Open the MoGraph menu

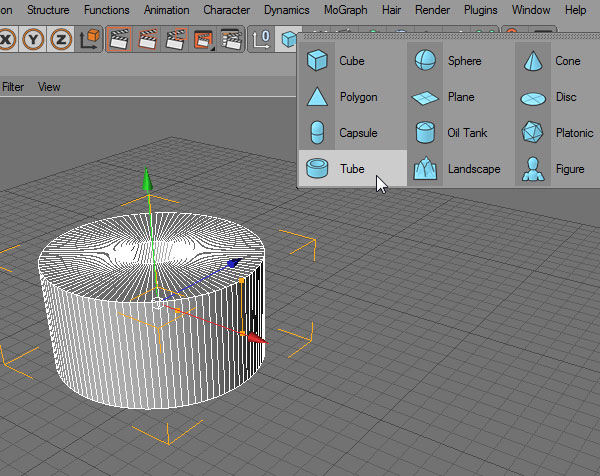tap(346, 10)
